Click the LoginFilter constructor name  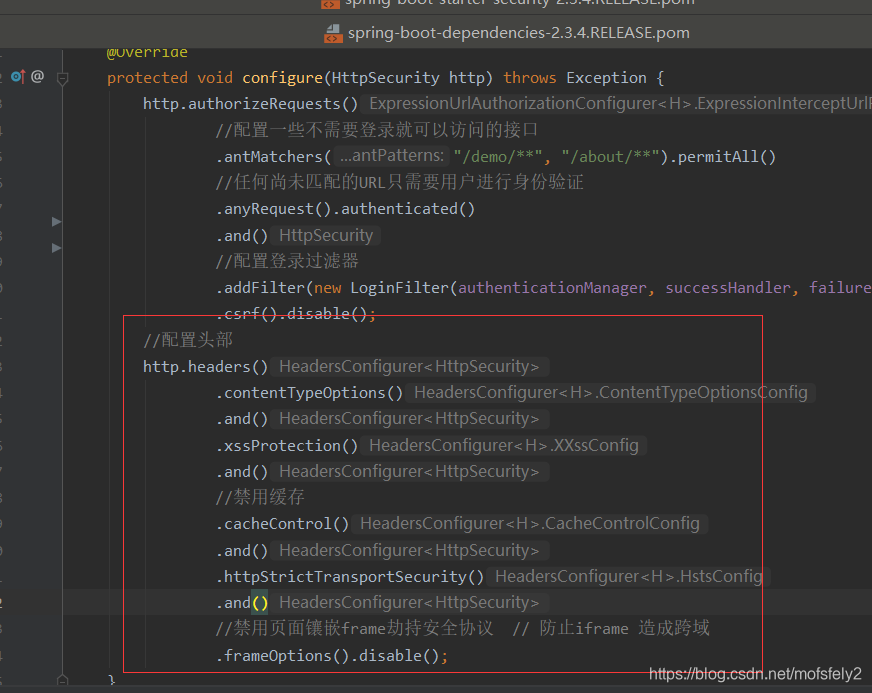[399, 288]
